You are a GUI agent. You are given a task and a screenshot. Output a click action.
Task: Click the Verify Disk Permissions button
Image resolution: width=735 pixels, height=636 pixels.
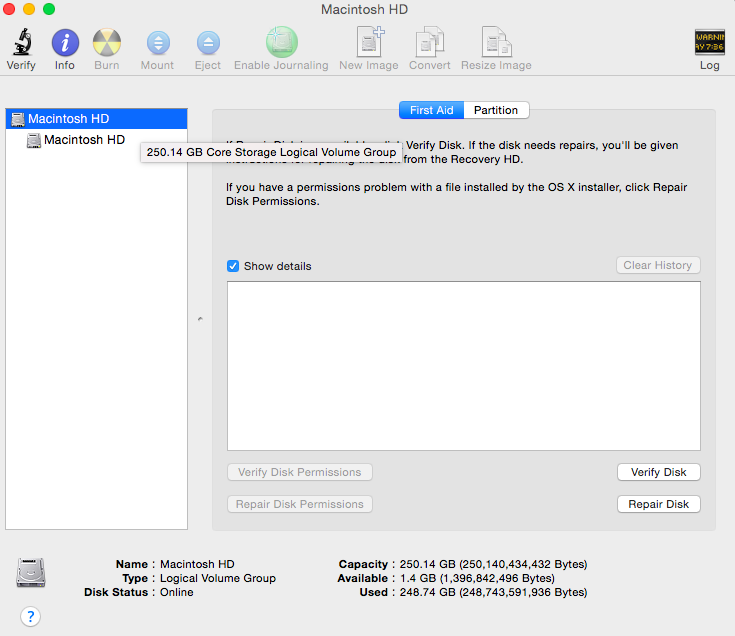point(300,472)
